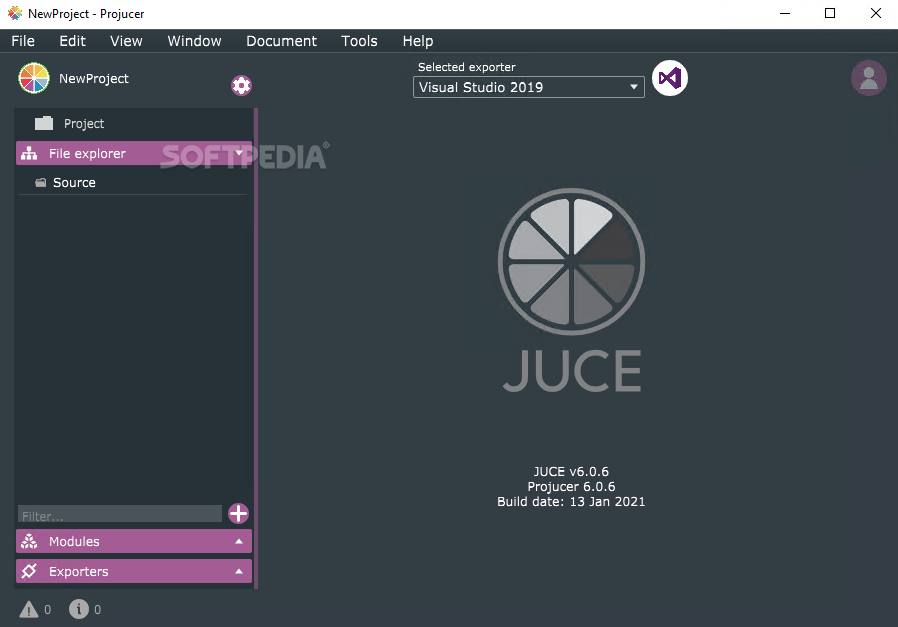Maximize the Projucer window
The width and height of the screenshot is (898, 627).
[x=830, y=13]
